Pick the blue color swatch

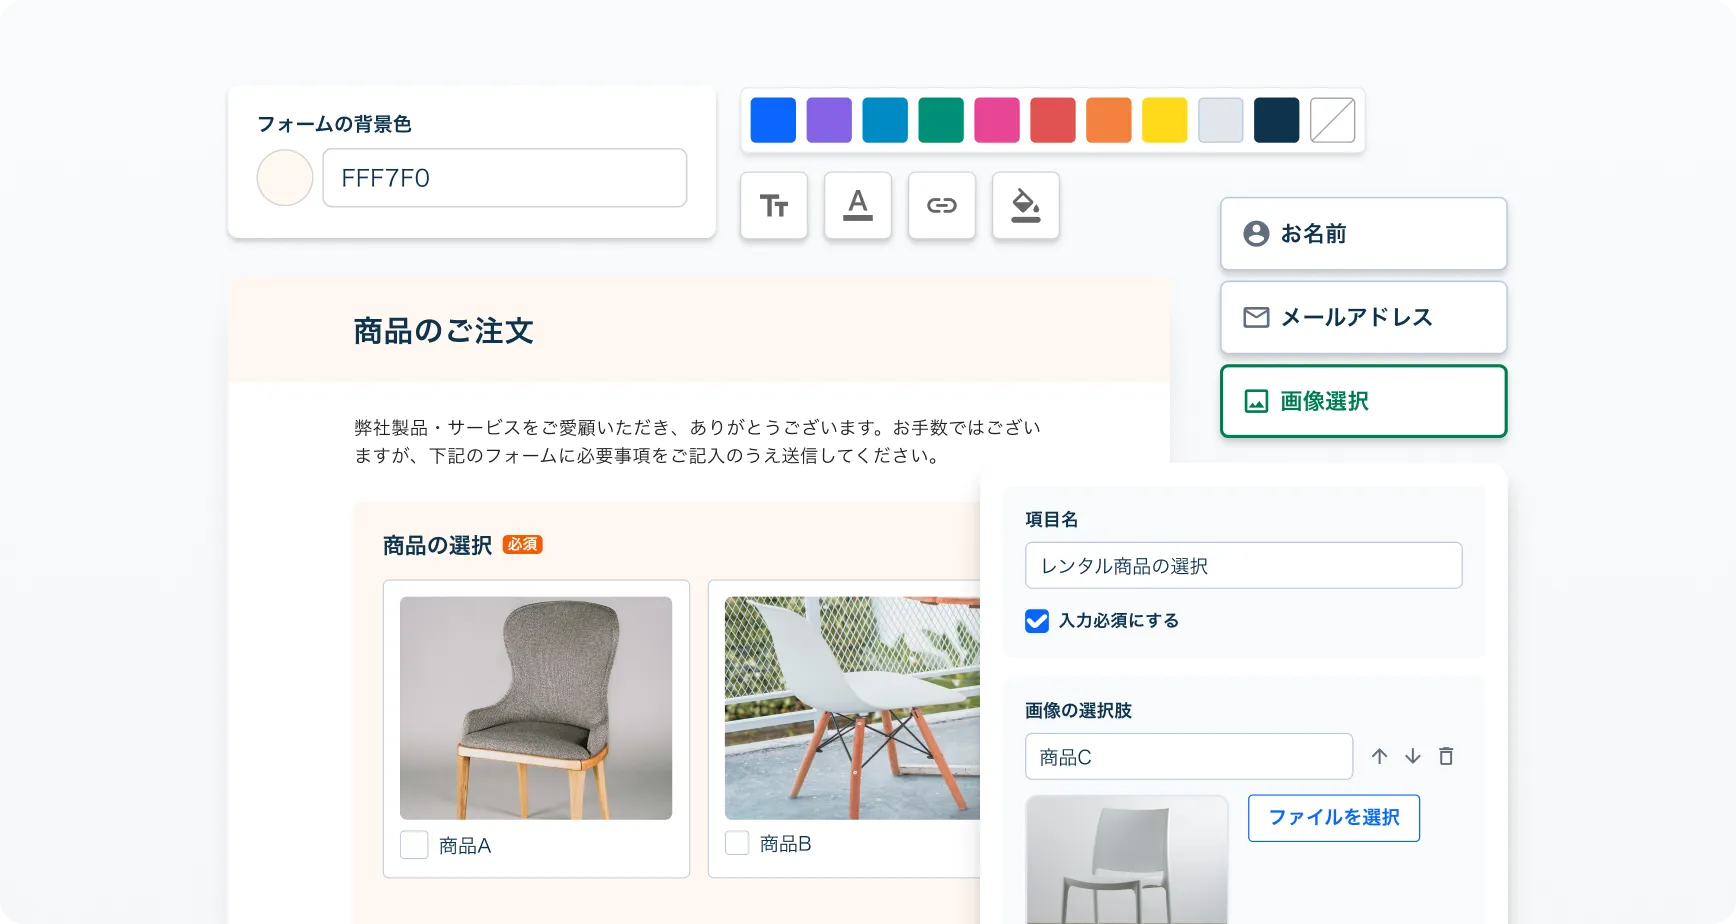pos(773,120)
